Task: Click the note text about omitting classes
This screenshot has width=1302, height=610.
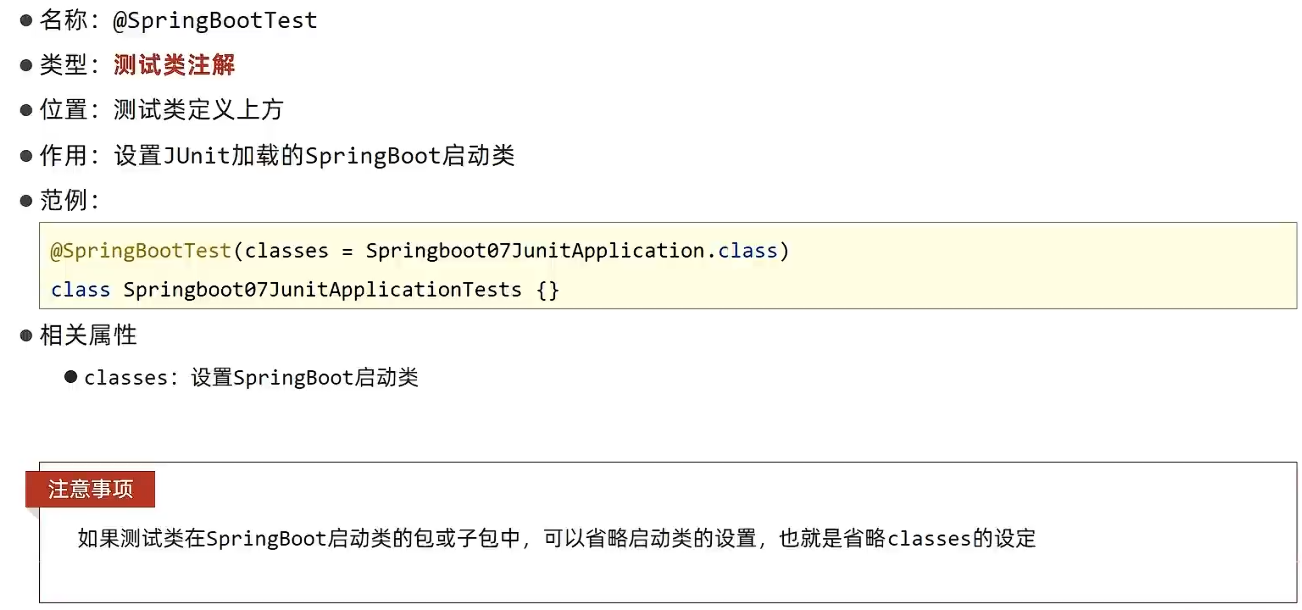Action: click(557, 539)
